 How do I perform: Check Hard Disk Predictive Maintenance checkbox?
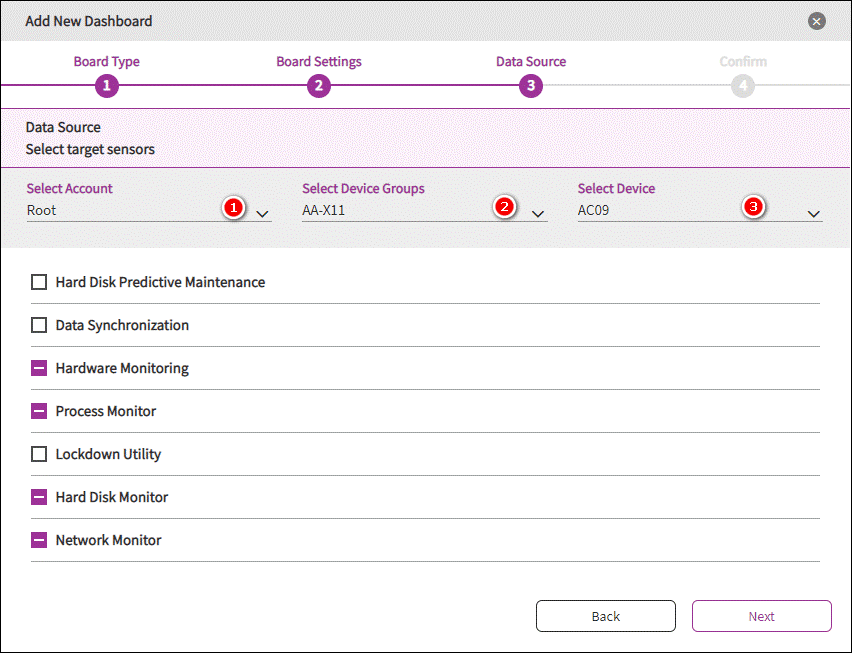pyautogui.click(x=39, y=282)
